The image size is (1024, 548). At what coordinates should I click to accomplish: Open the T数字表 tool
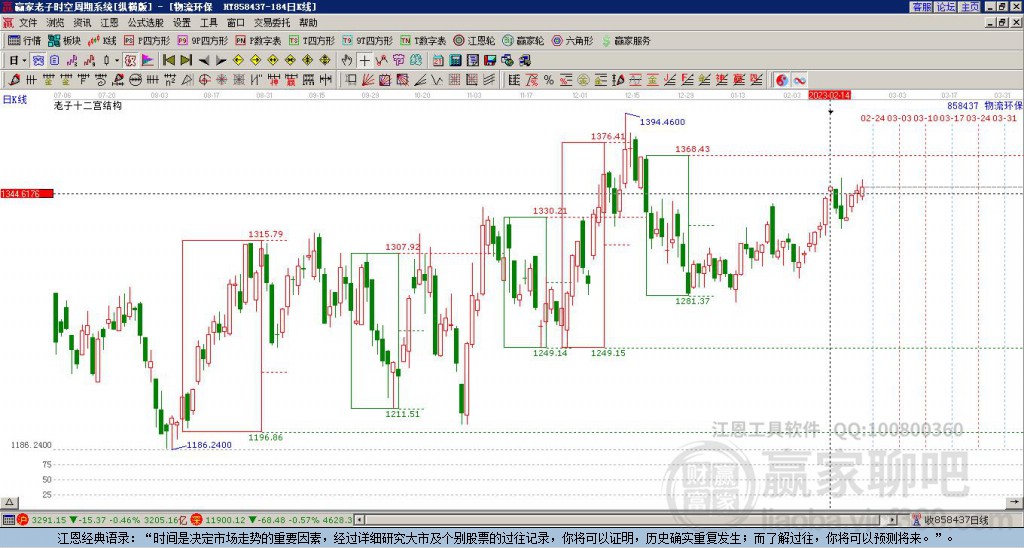point(423,40)
